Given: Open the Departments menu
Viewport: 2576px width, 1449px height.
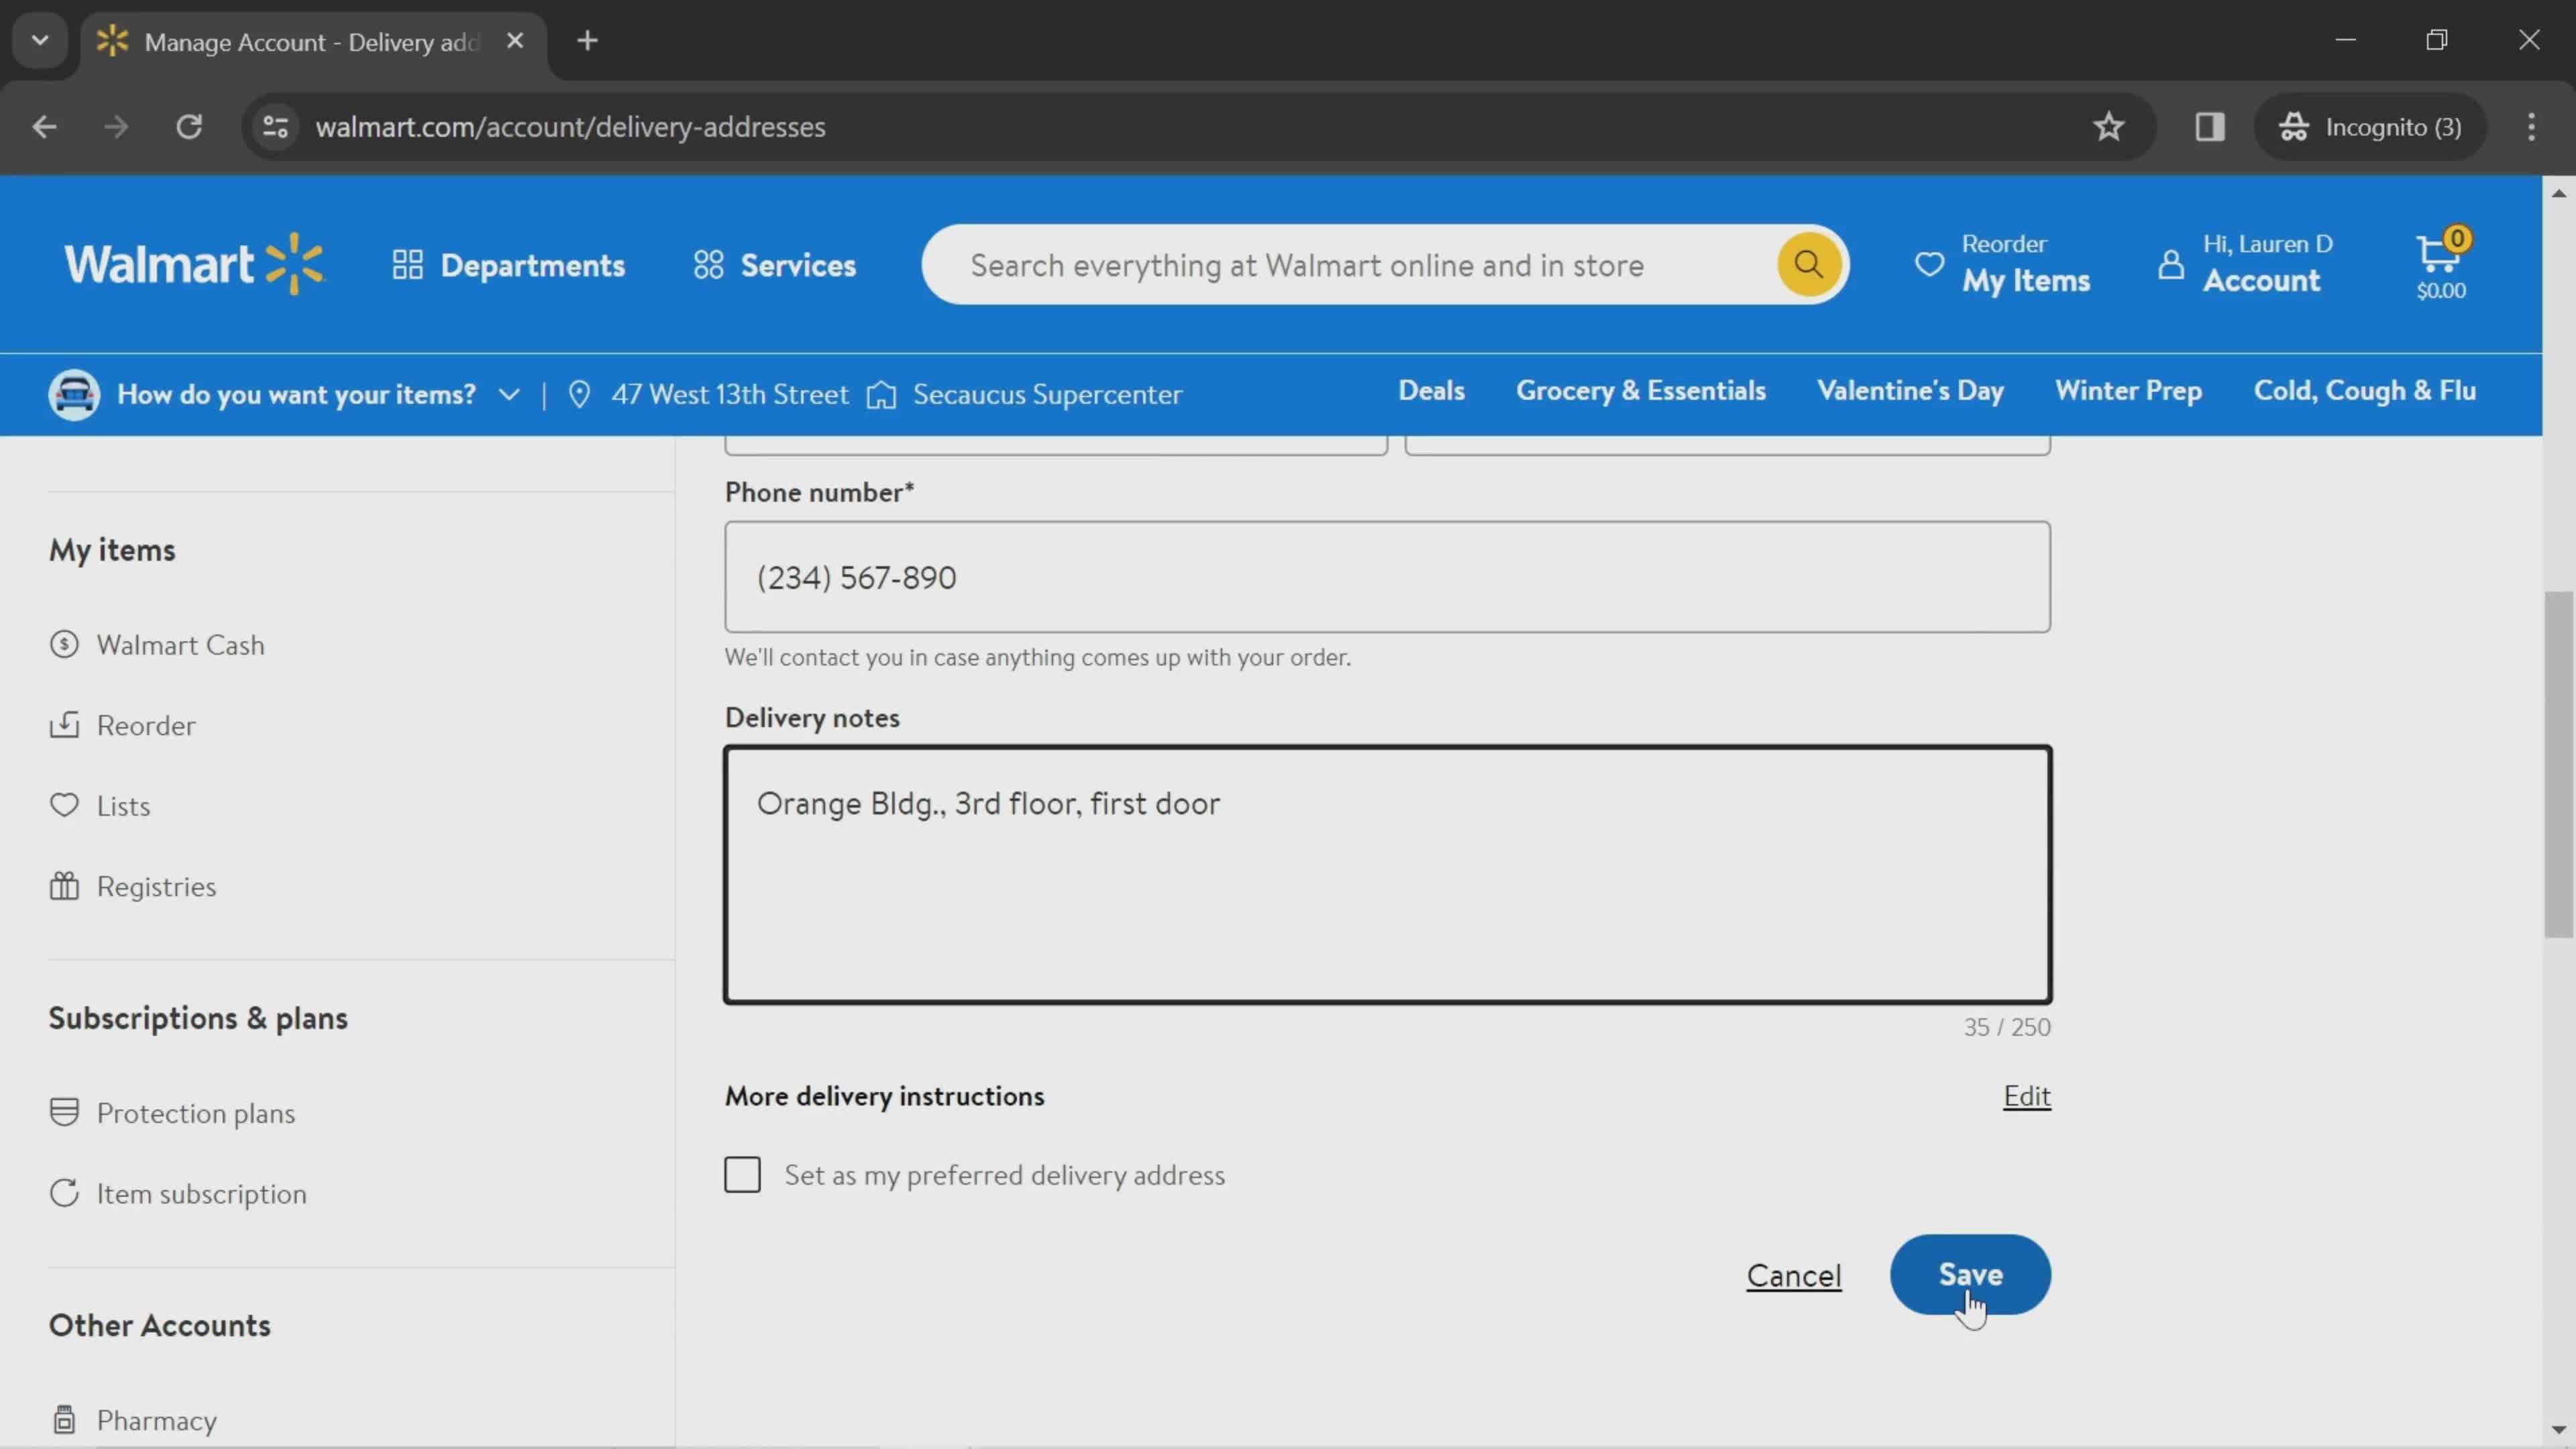Looking at the screenshot, I should 509,265.
